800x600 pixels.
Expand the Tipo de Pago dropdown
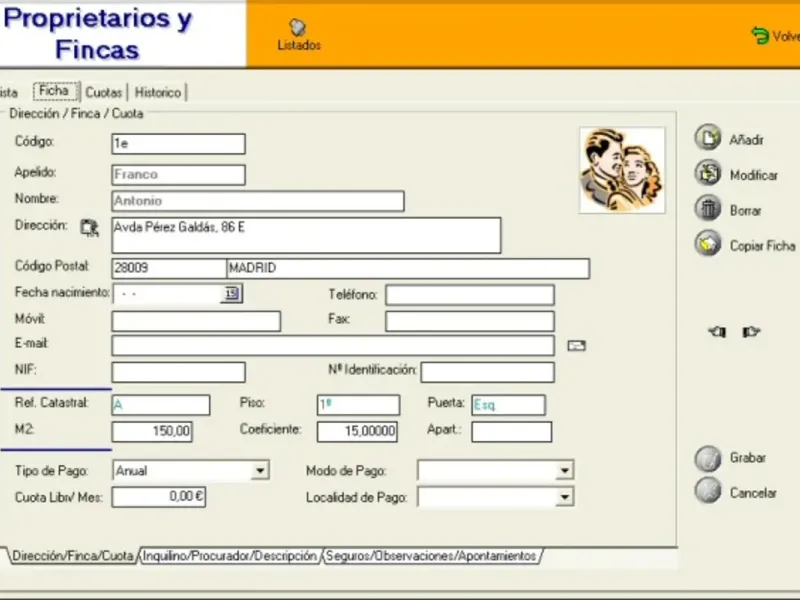pos(260,470)
